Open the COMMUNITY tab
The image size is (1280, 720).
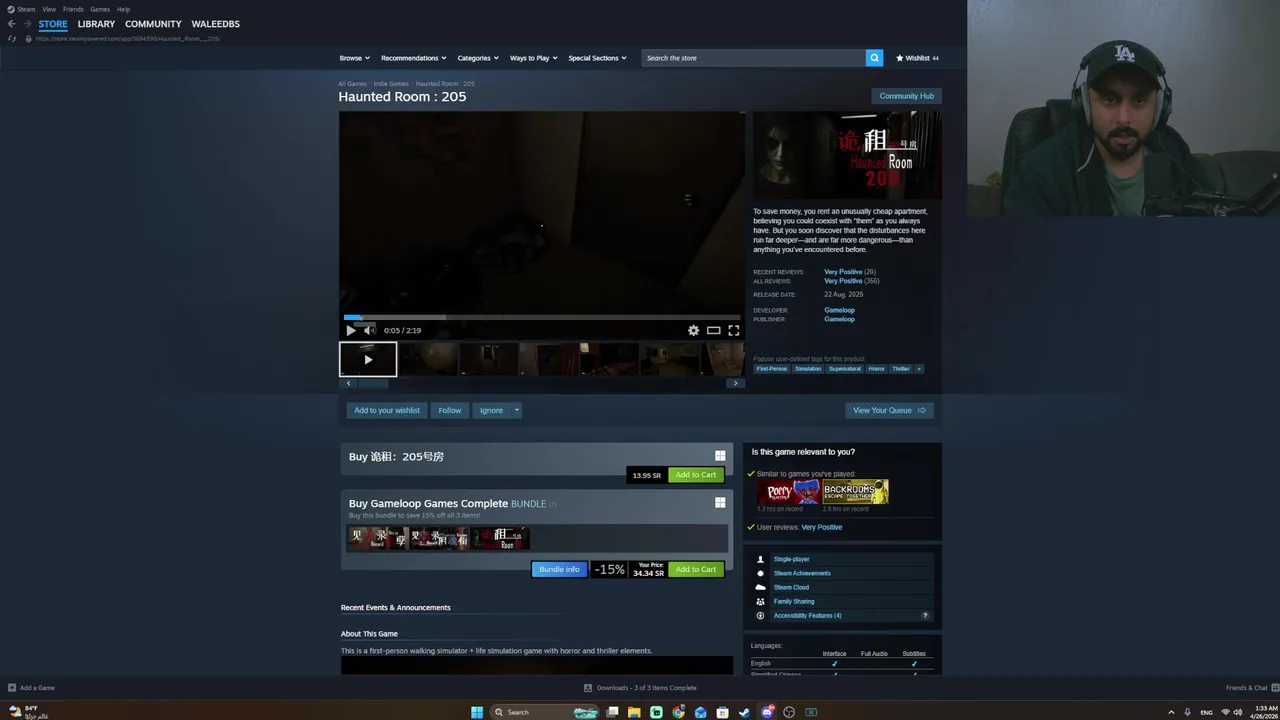pos(153,24)
